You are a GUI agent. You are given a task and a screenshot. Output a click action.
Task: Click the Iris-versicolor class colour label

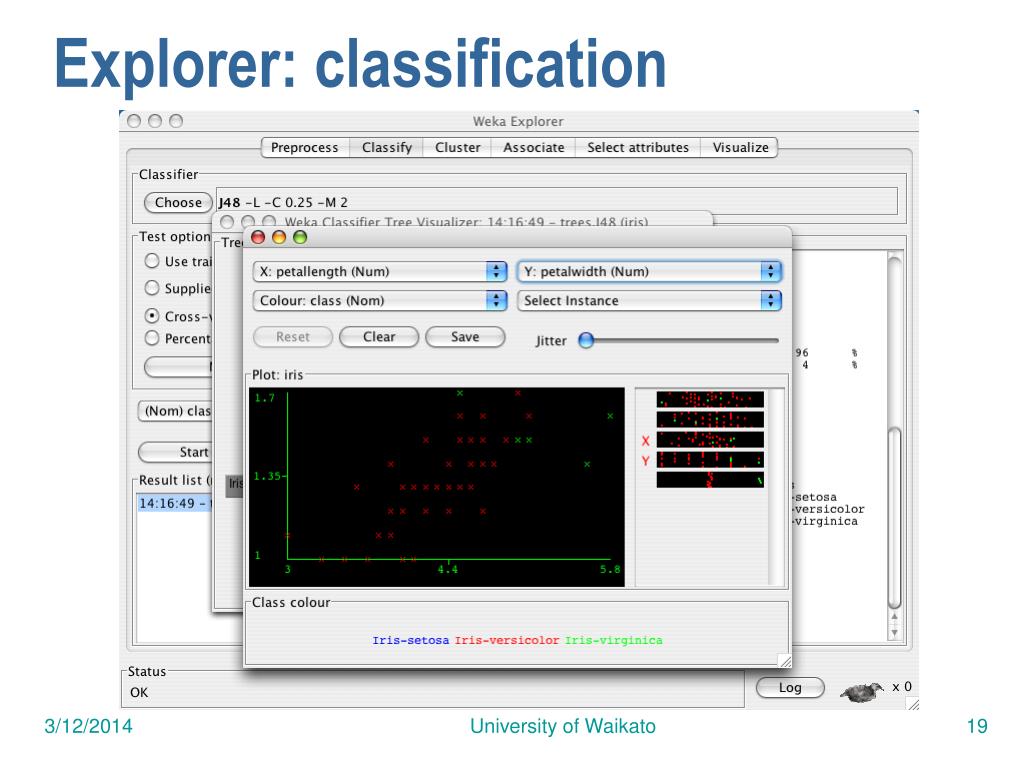click(x=507, y=641)
